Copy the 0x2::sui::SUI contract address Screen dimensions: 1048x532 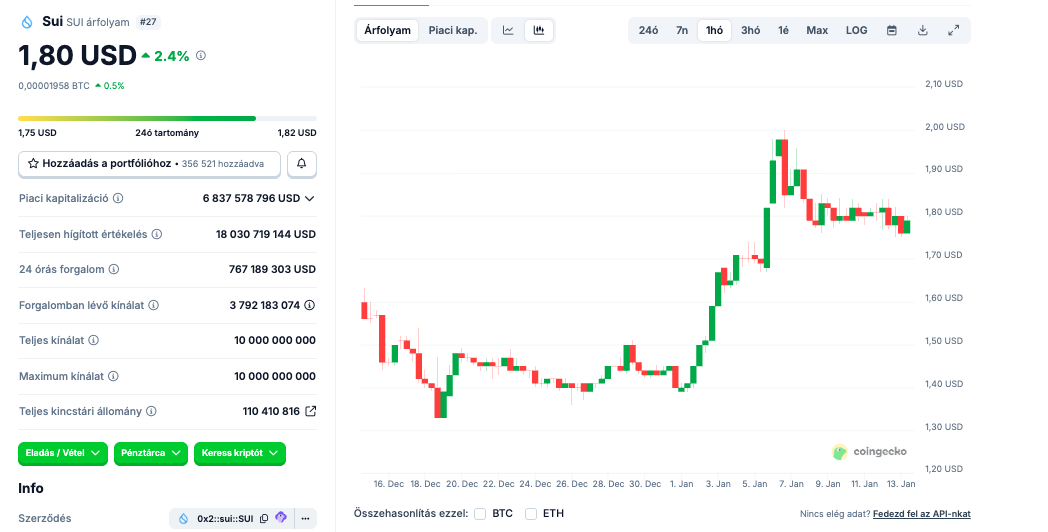(264, 518)
